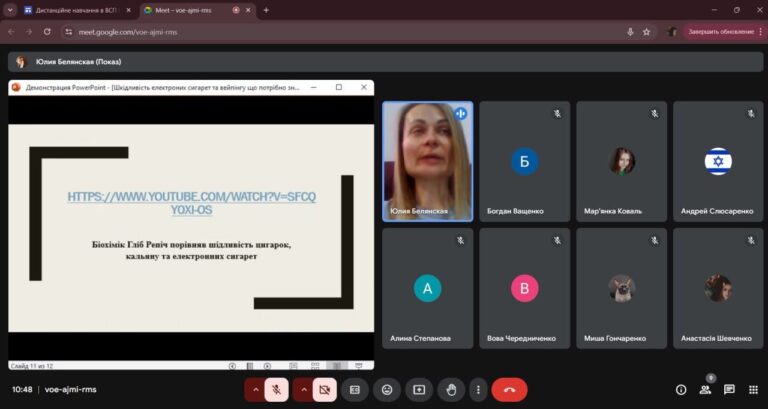Raise your hand in the meeting

pyautogui.click(x=451, y=390)
